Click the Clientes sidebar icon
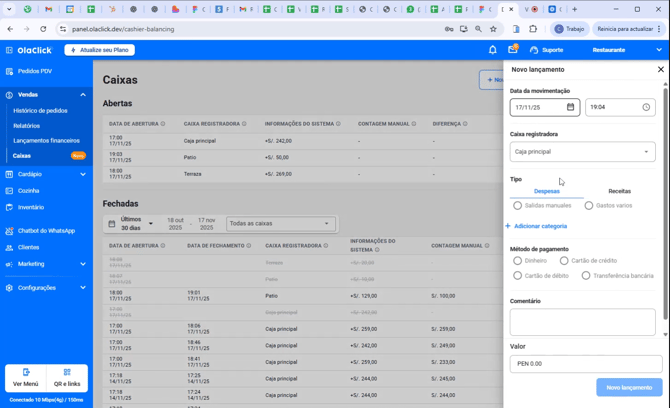Screen dimensions: 670x408 (9, 247)
